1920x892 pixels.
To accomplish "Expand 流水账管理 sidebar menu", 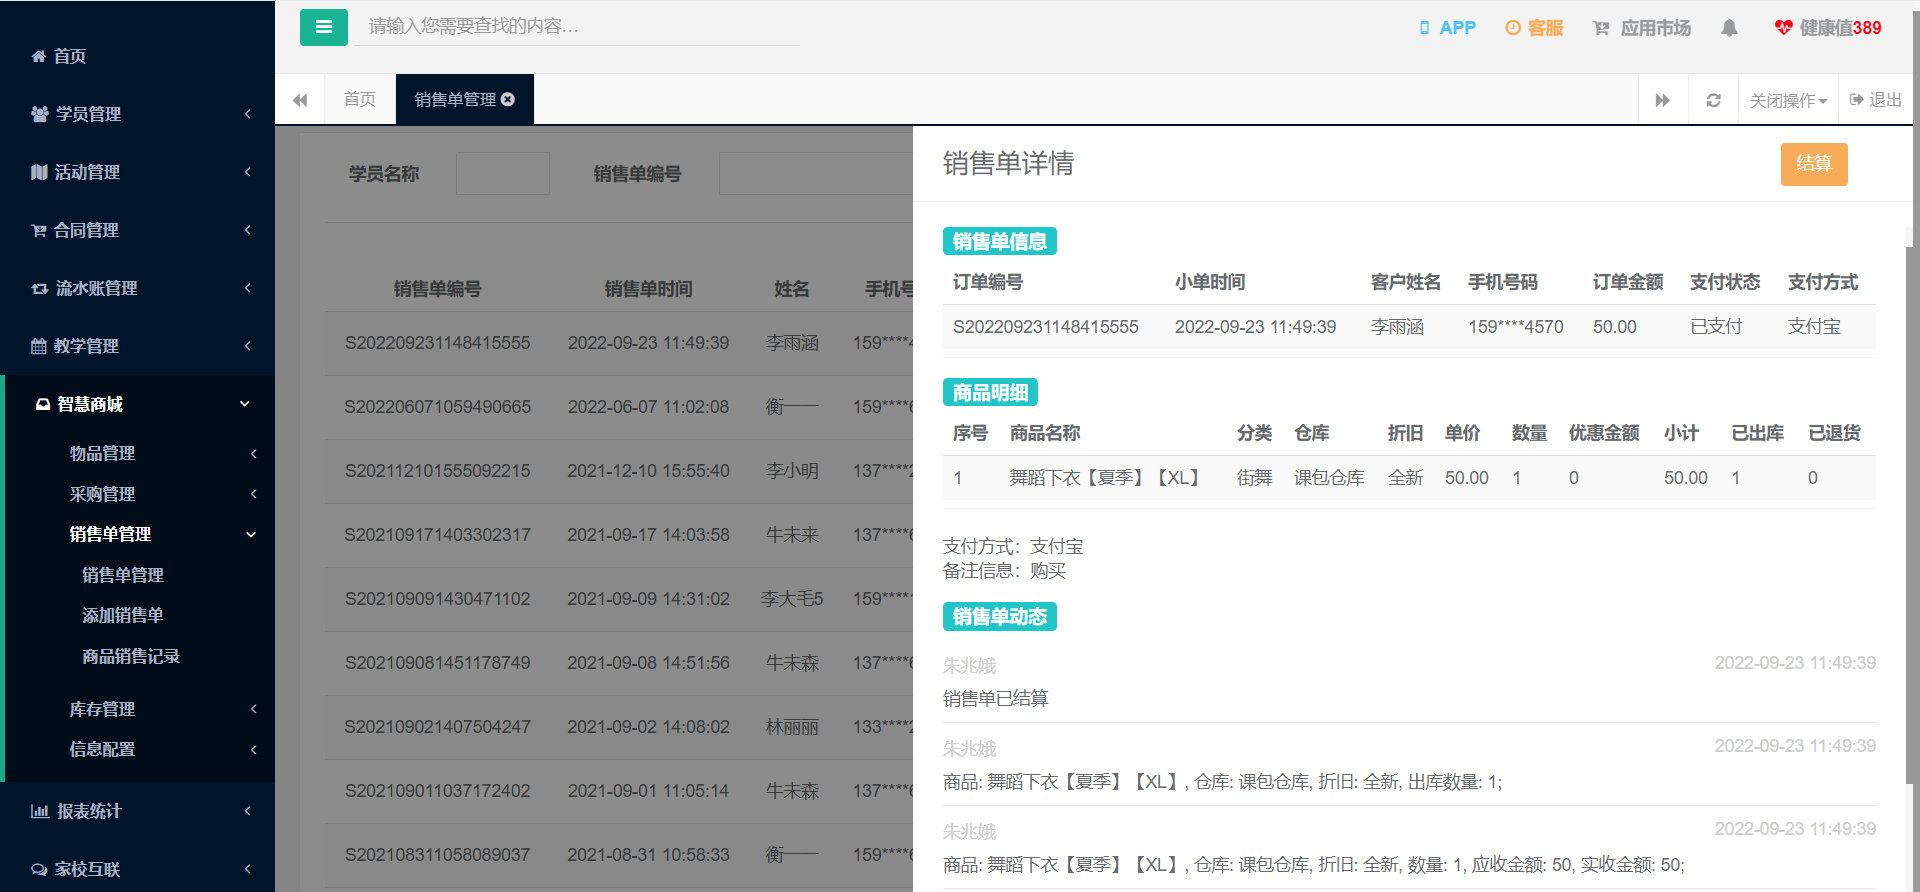I will point(137,288).
